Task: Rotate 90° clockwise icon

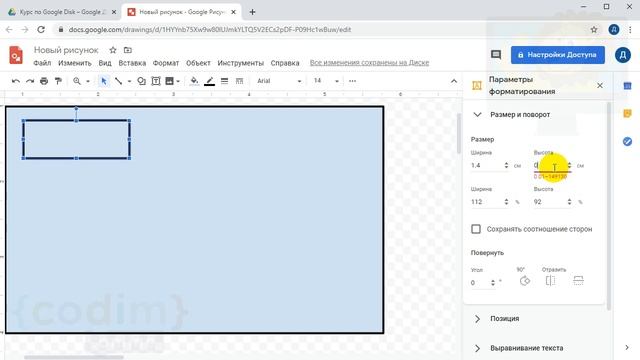Action: click(524, 281)
